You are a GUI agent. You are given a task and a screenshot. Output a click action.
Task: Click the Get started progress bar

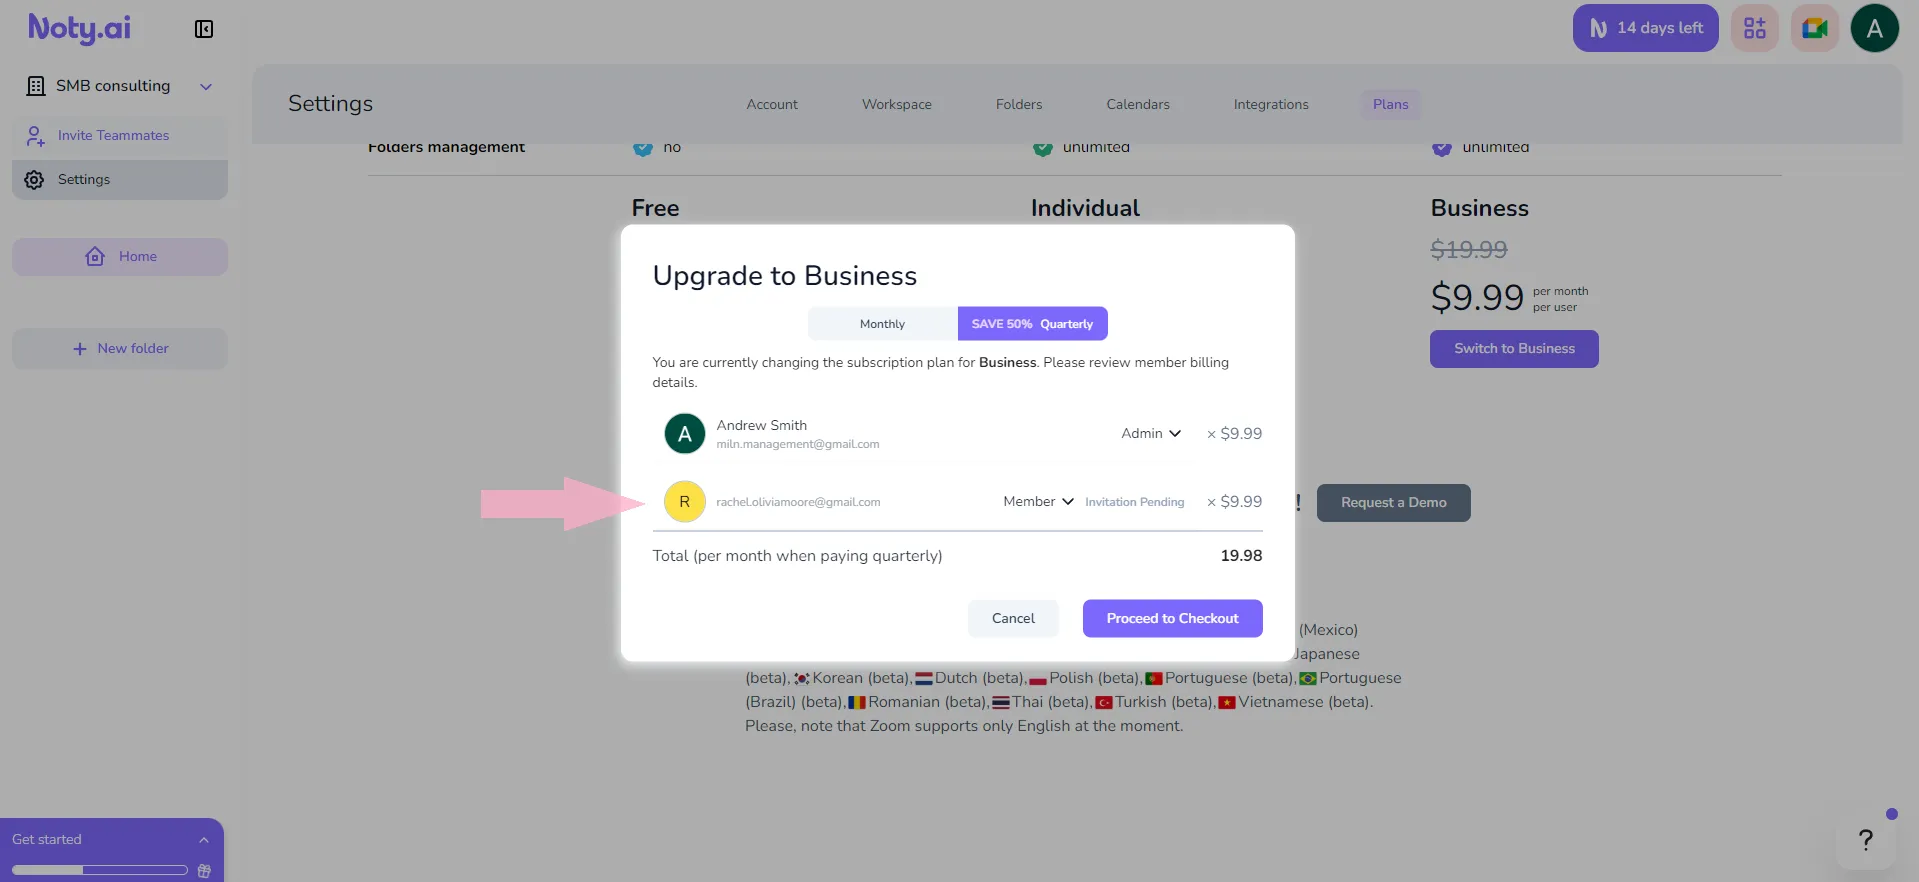[x=100, y=871]
